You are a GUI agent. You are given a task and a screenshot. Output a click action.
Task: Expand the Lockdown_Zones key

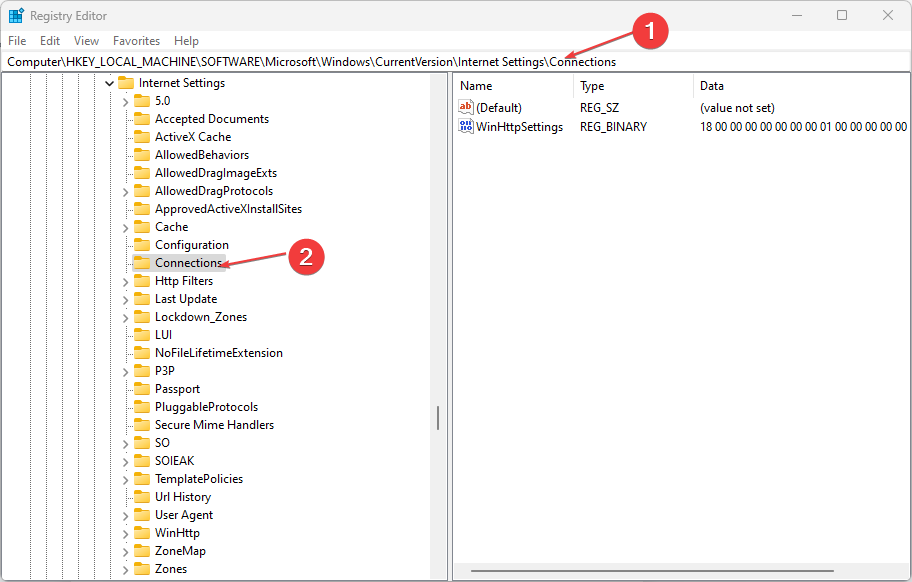click(126, 318)
